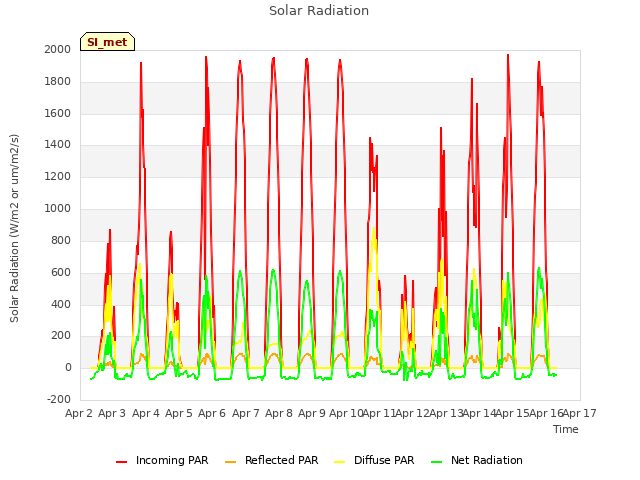Image resolution: width=640 pixels, height=480 pixels.
Task: Click the green Net Radiation legend swatch
Action: (x=437, y=462)
